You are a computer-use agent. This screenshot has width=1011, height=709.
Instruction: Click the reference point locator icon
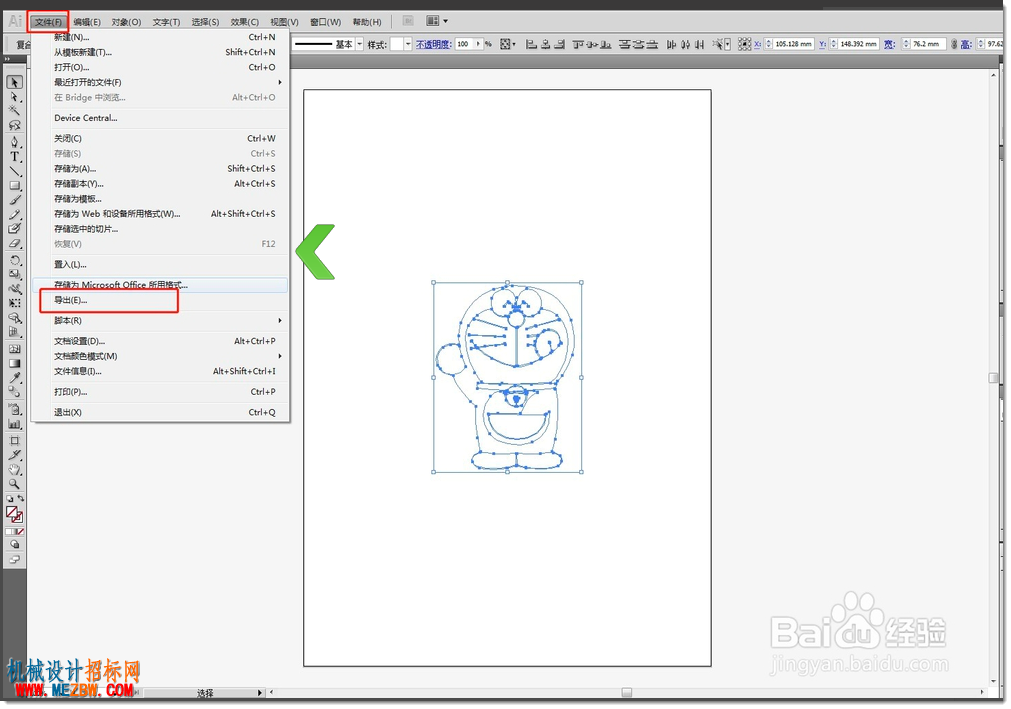744,44
